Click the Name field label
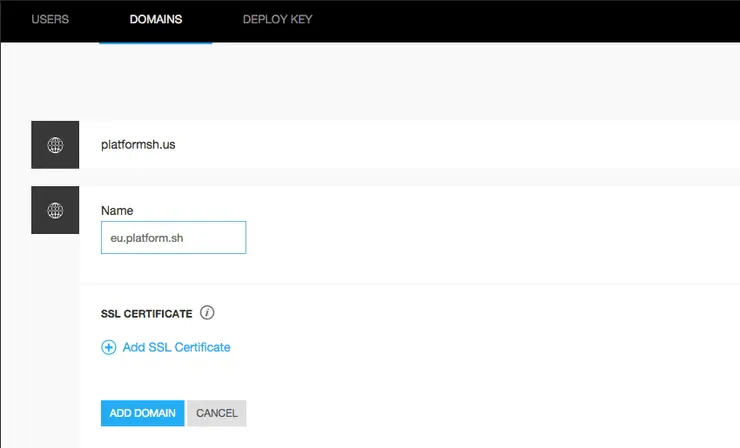 (x=117, y=211)
